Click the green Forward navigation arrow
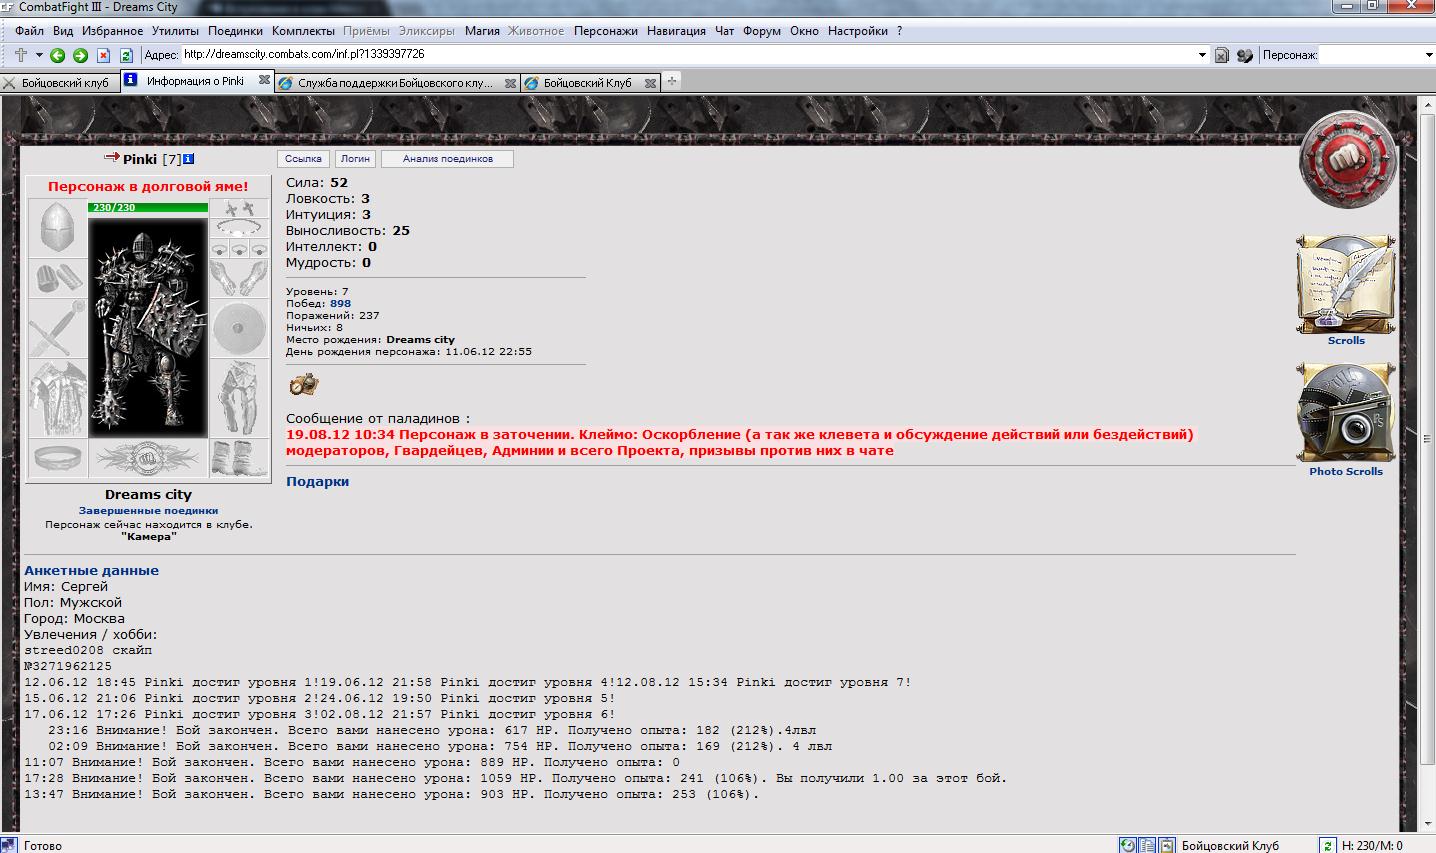 tap(80, 56)
